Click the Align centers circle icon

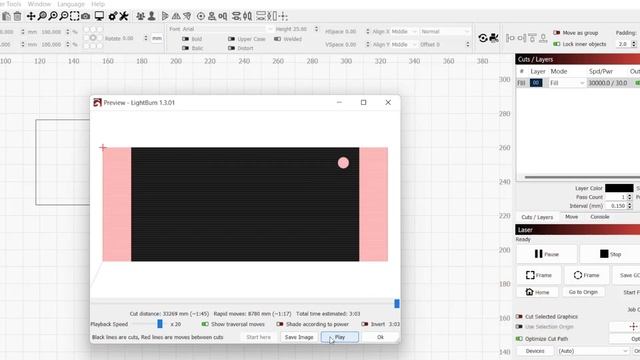[x=201, y=16]
